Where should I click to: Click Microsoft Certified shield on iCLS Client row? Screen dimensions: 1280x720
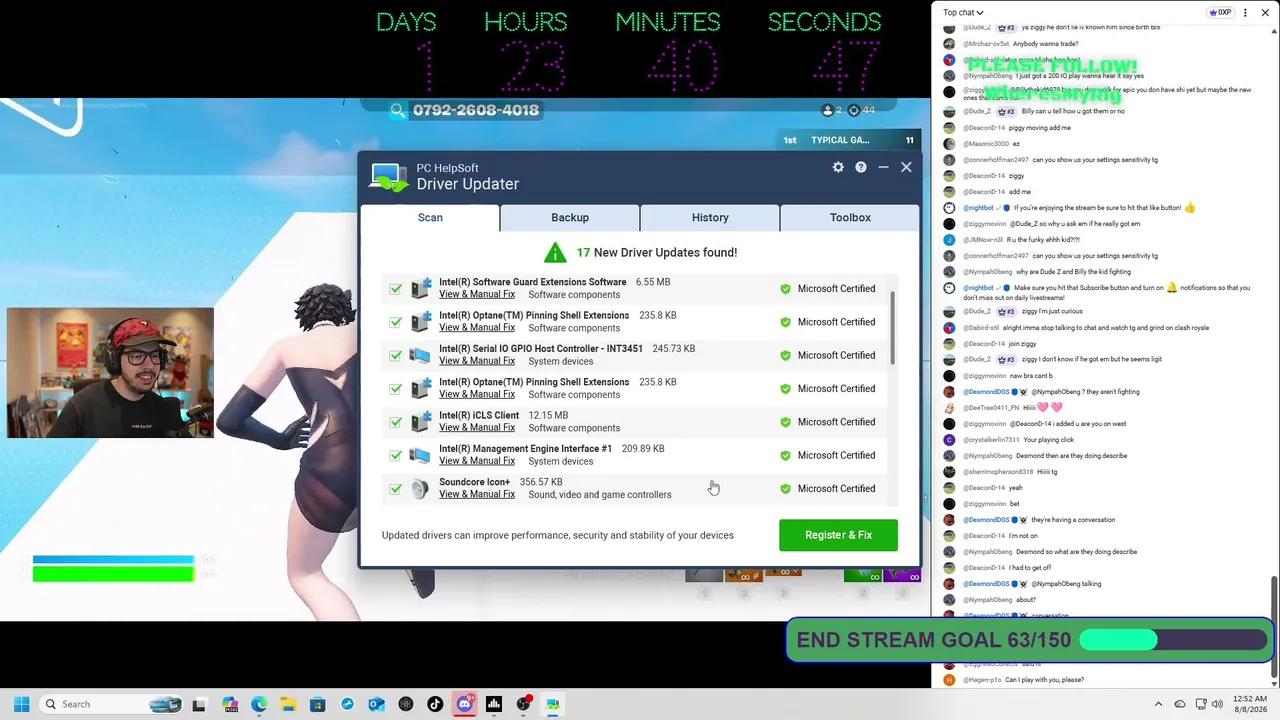(x=785, y=422)
